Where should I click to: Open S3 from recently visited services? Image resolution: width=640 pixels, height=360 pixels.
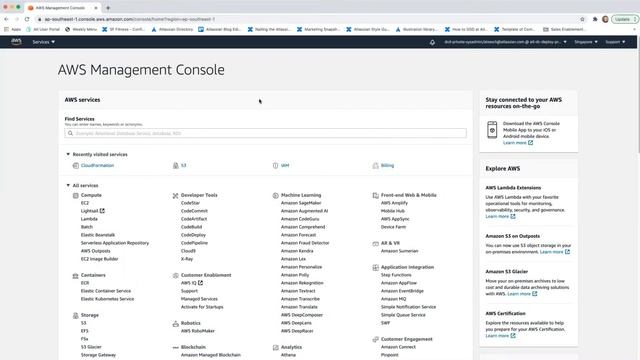point(183,165)
